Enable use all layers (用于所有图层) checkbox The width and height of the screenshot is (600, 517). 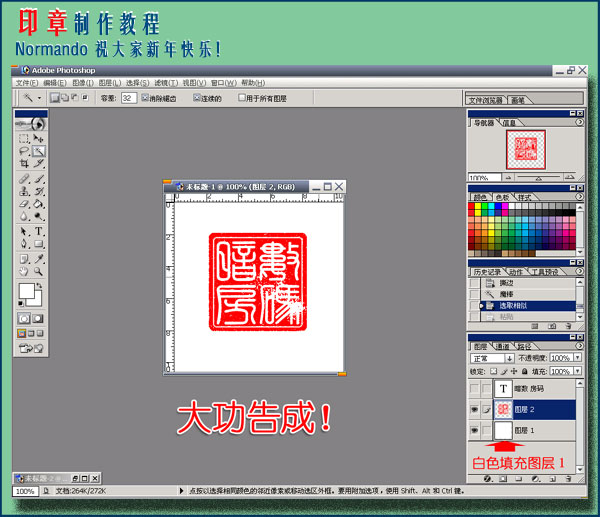pos(241,98)
